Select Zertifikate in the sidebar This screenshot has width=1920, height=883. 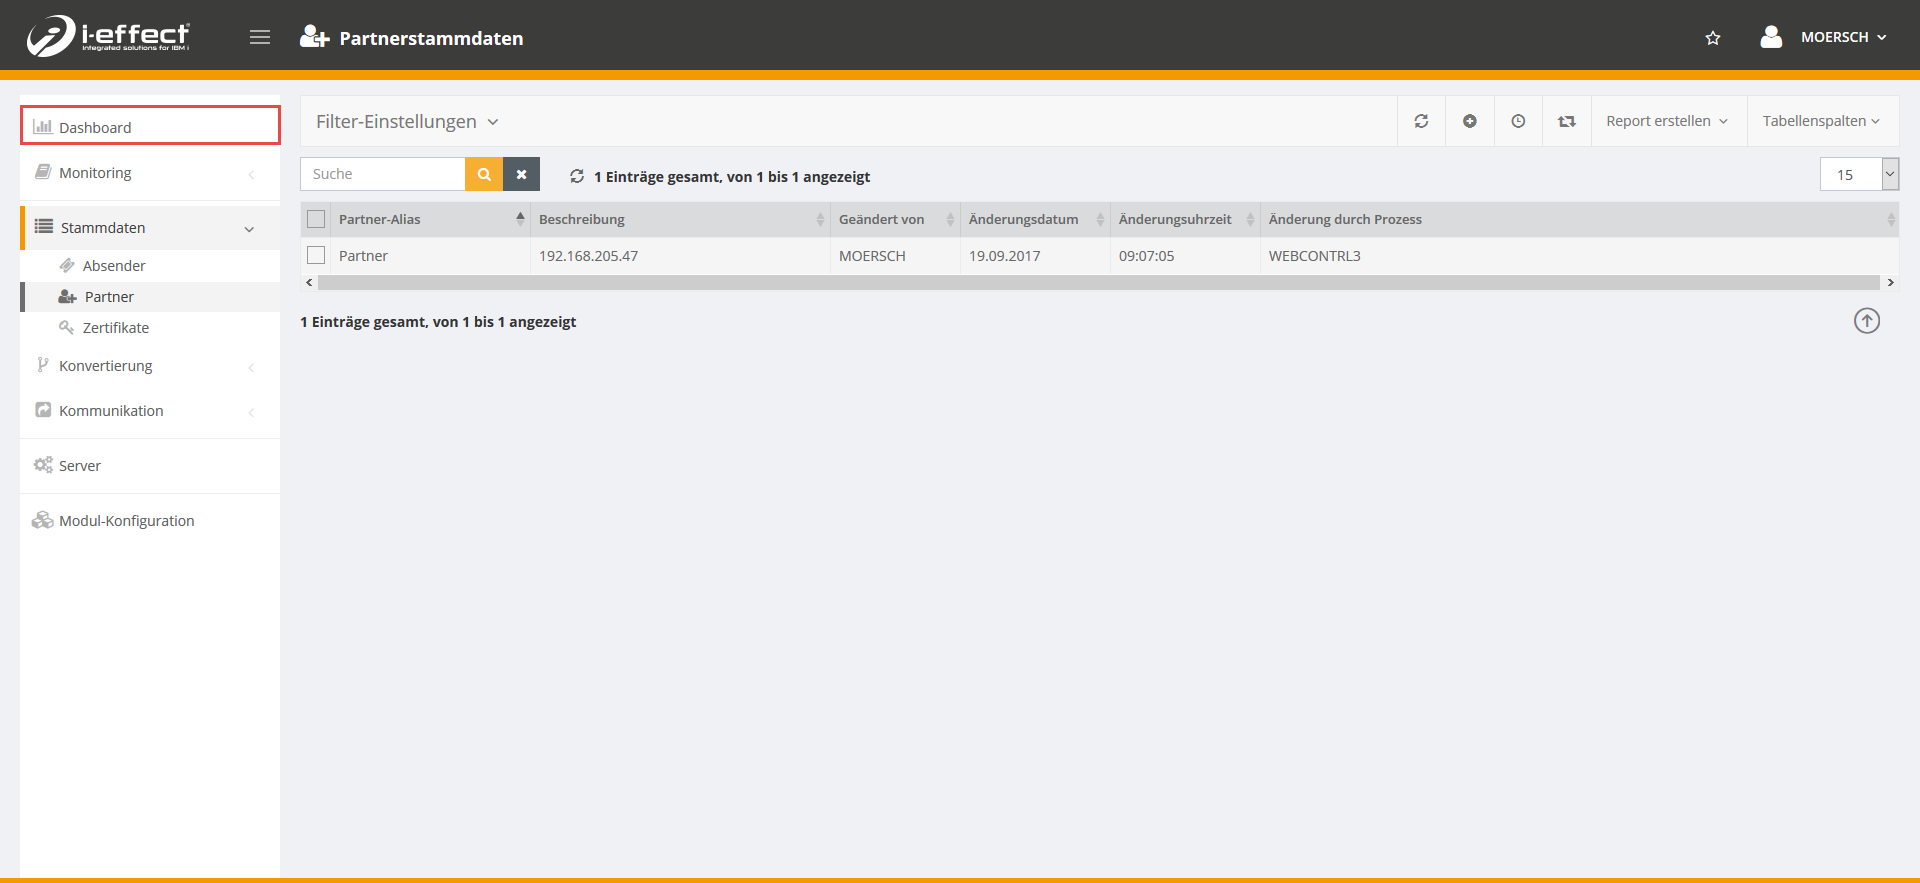coord(116,328)
